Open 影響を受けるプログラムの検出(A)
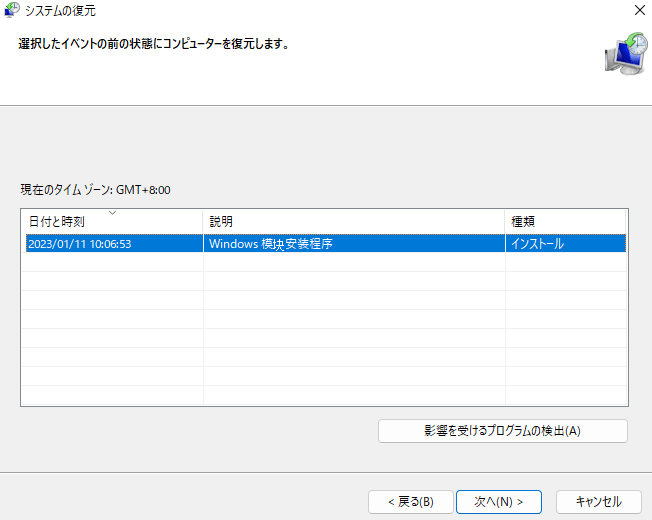 coord(502,431)
